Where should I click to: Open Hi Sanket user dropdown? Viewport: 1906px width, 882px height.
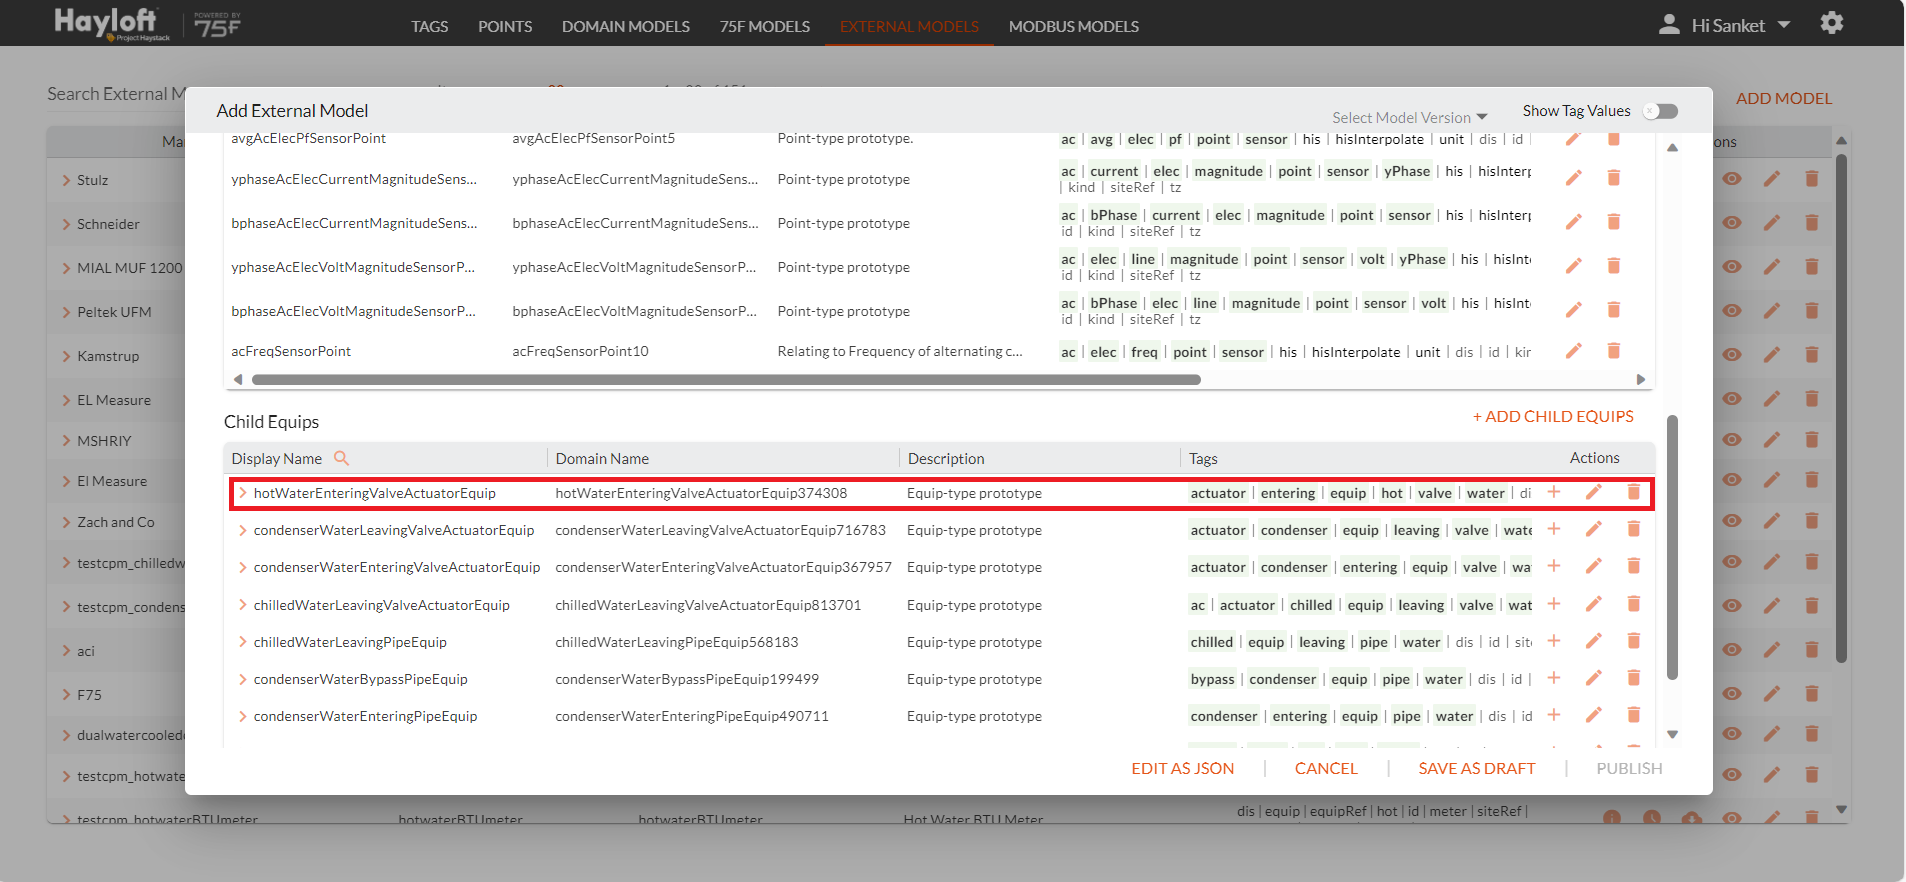pos(1740,26)
